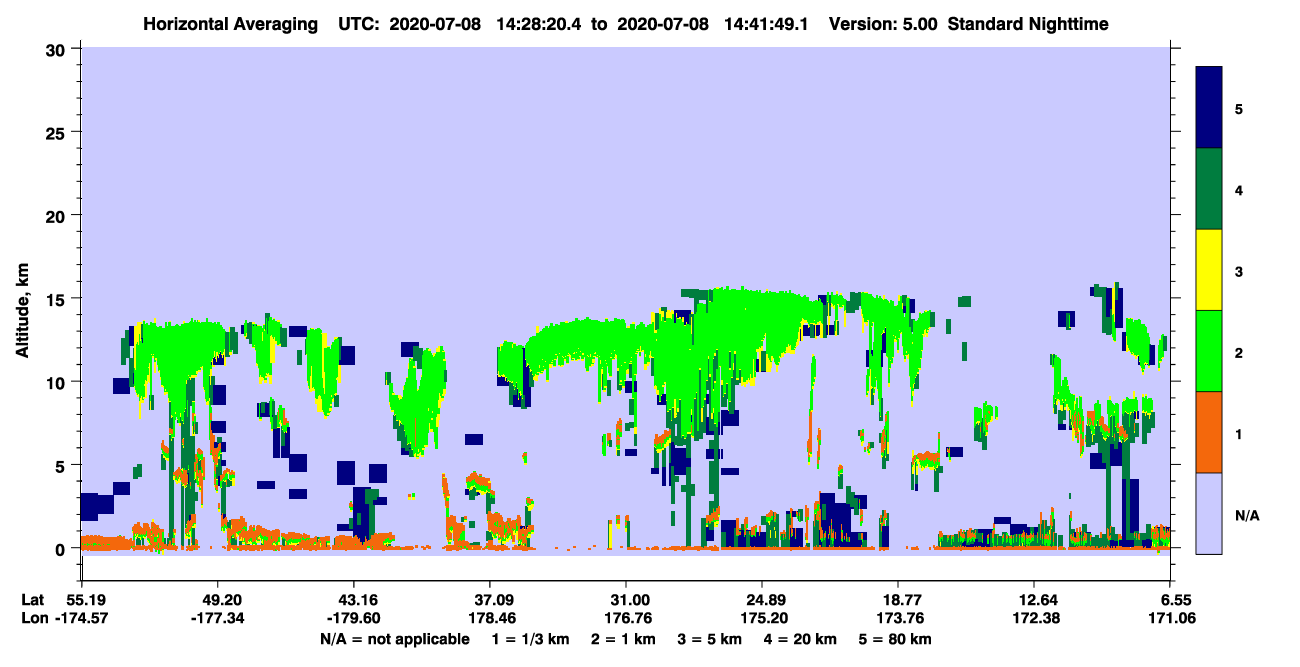Screen dimensions: 1300x667
Task: Click the dark green level 4 legend swatch
Action: (x=1209, y=189)
